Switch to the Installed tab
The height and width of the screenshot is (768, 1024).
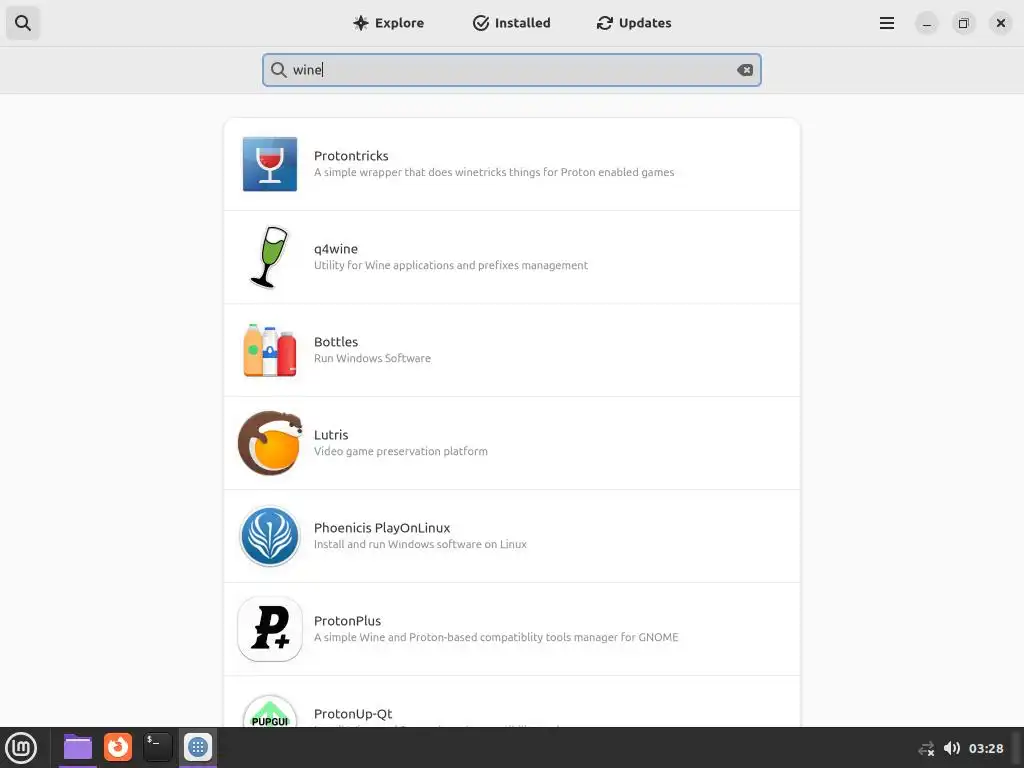coord(511,23)
